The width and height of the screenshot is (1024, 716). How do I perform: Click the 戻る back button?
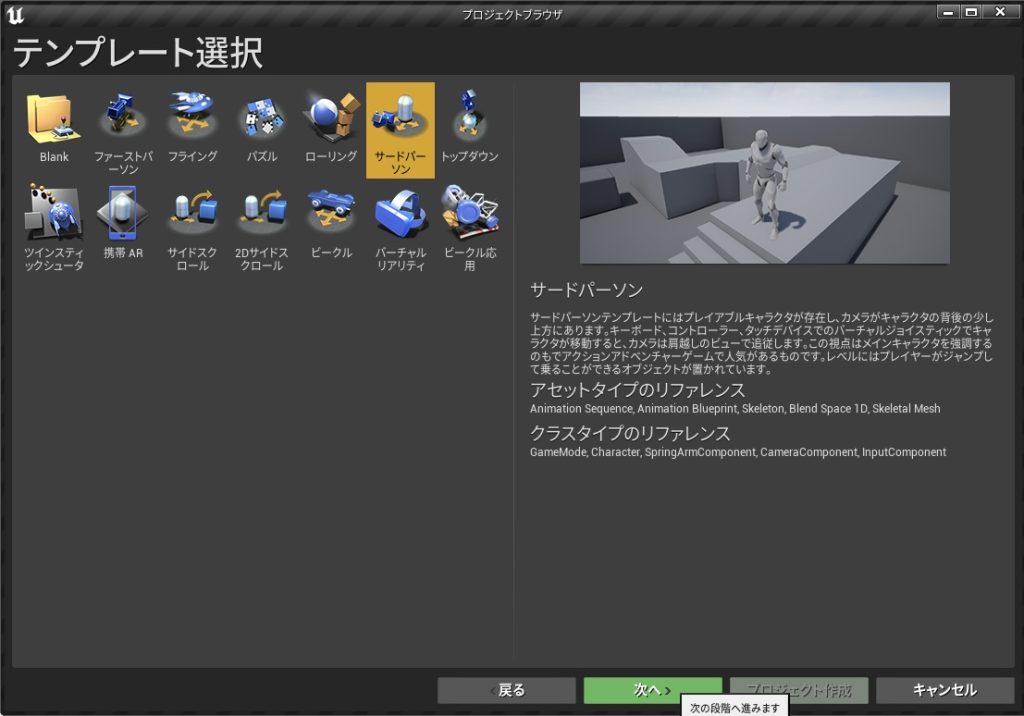coord(506,690)
